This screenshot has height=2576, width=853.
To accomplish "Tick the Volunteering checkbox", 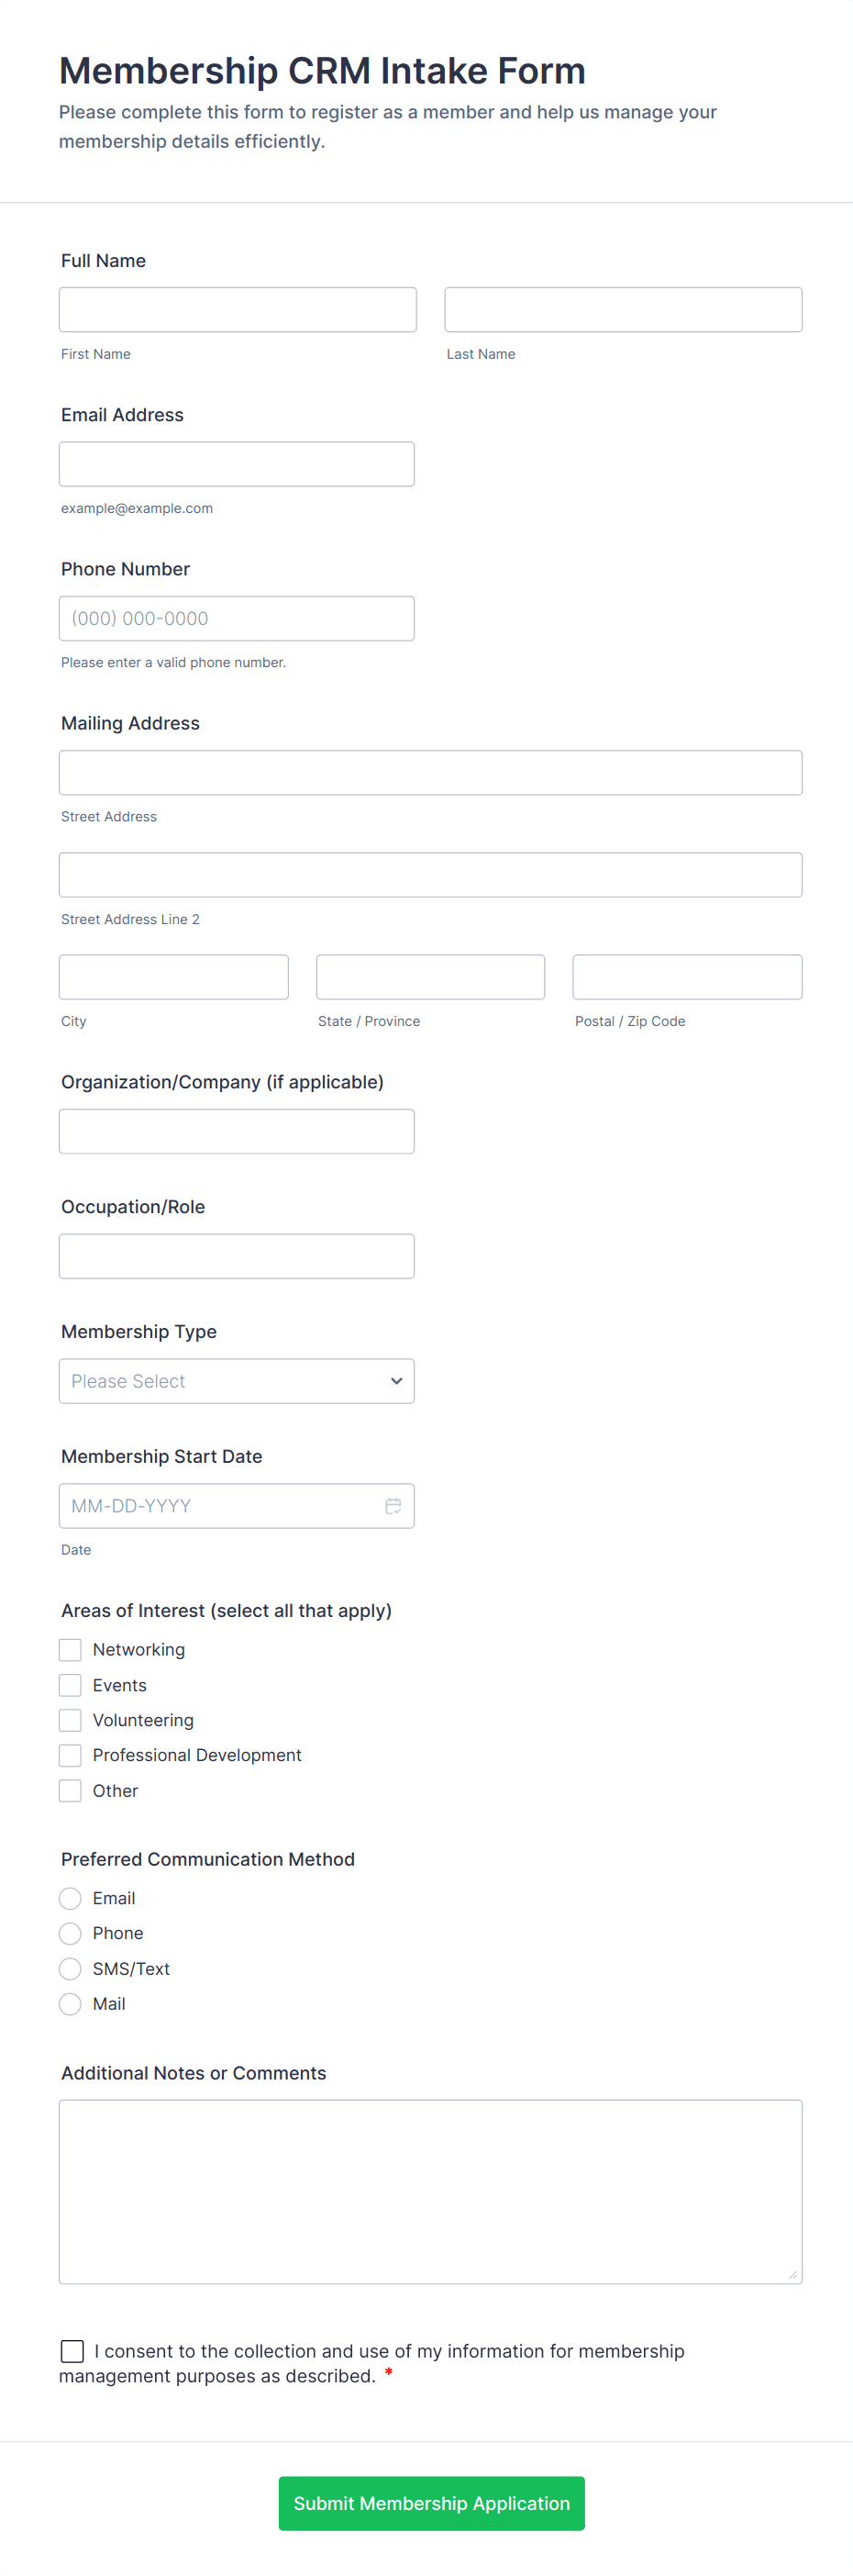I will 70,1720.
